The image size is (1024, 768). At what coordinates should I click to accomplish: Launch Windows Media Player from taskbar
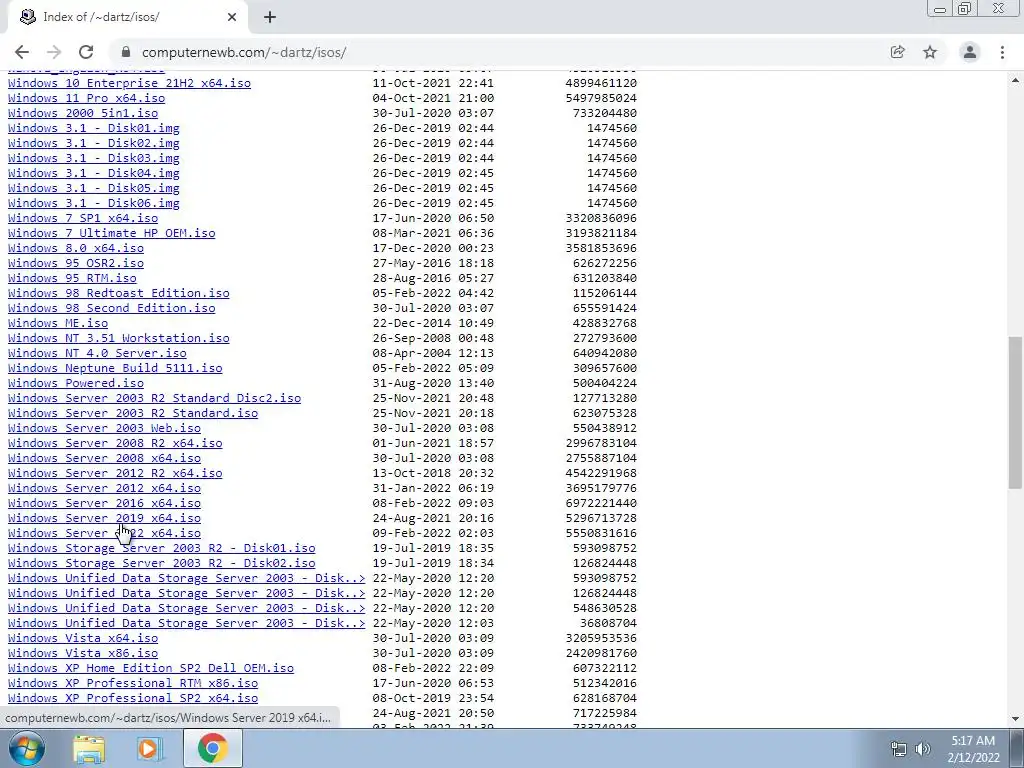click(x=149, y=748)
